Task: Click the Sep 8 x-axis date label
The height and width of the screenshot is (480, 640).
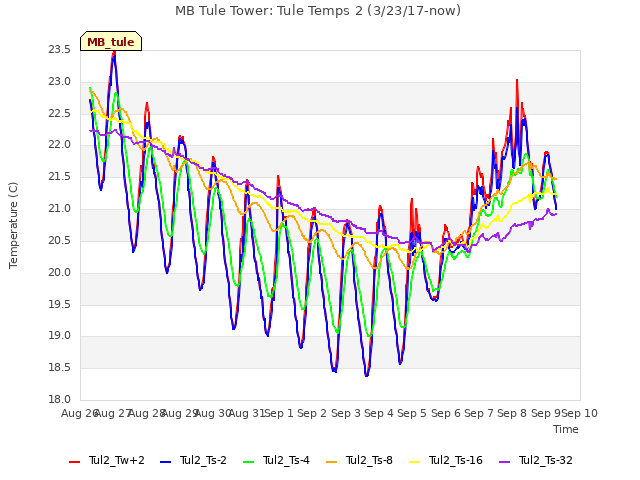Action: (x=512, y=413)
